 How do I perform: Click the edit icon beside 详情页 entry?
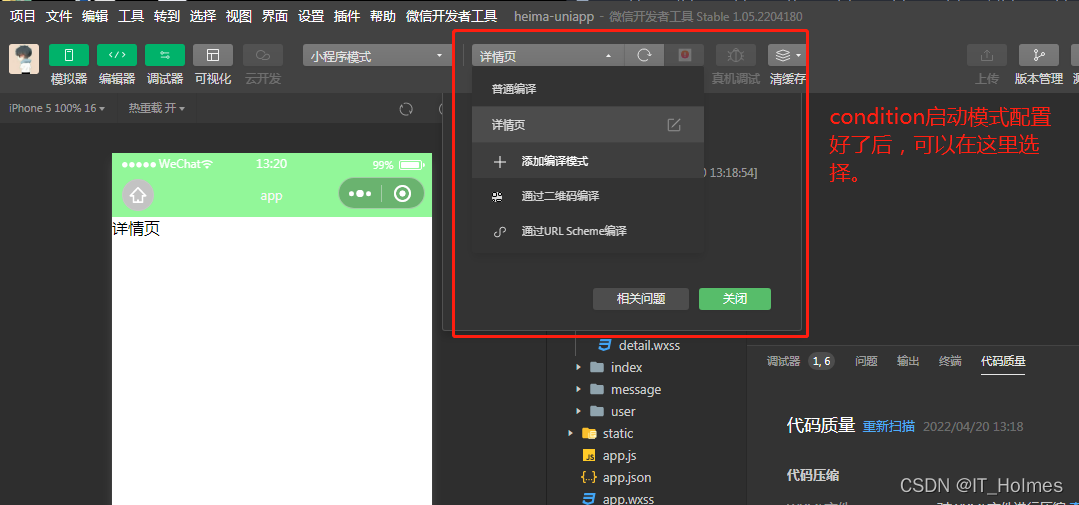click(674, 125)
